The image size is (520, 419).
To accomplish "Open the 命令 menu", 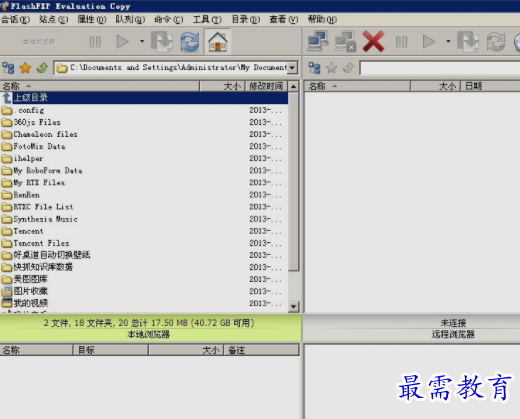I will pos(169,19).
